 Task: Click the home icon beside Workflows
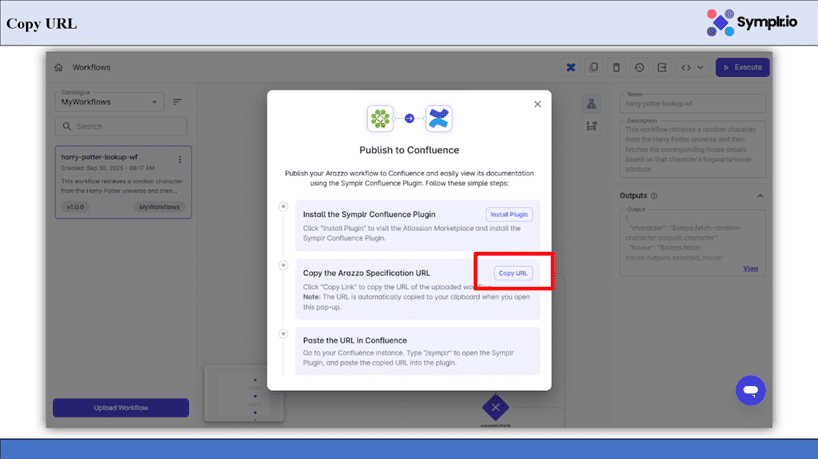coord(59,68)
